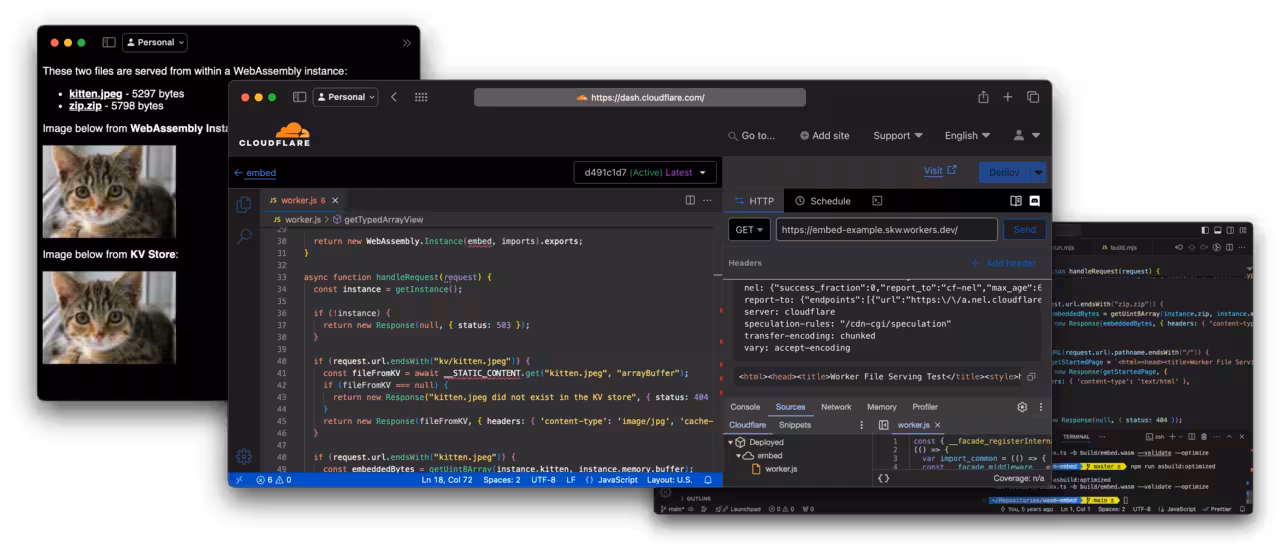Open the documentation book icon in preview panel
The image size is (1280, 550).
point(1016,201)
